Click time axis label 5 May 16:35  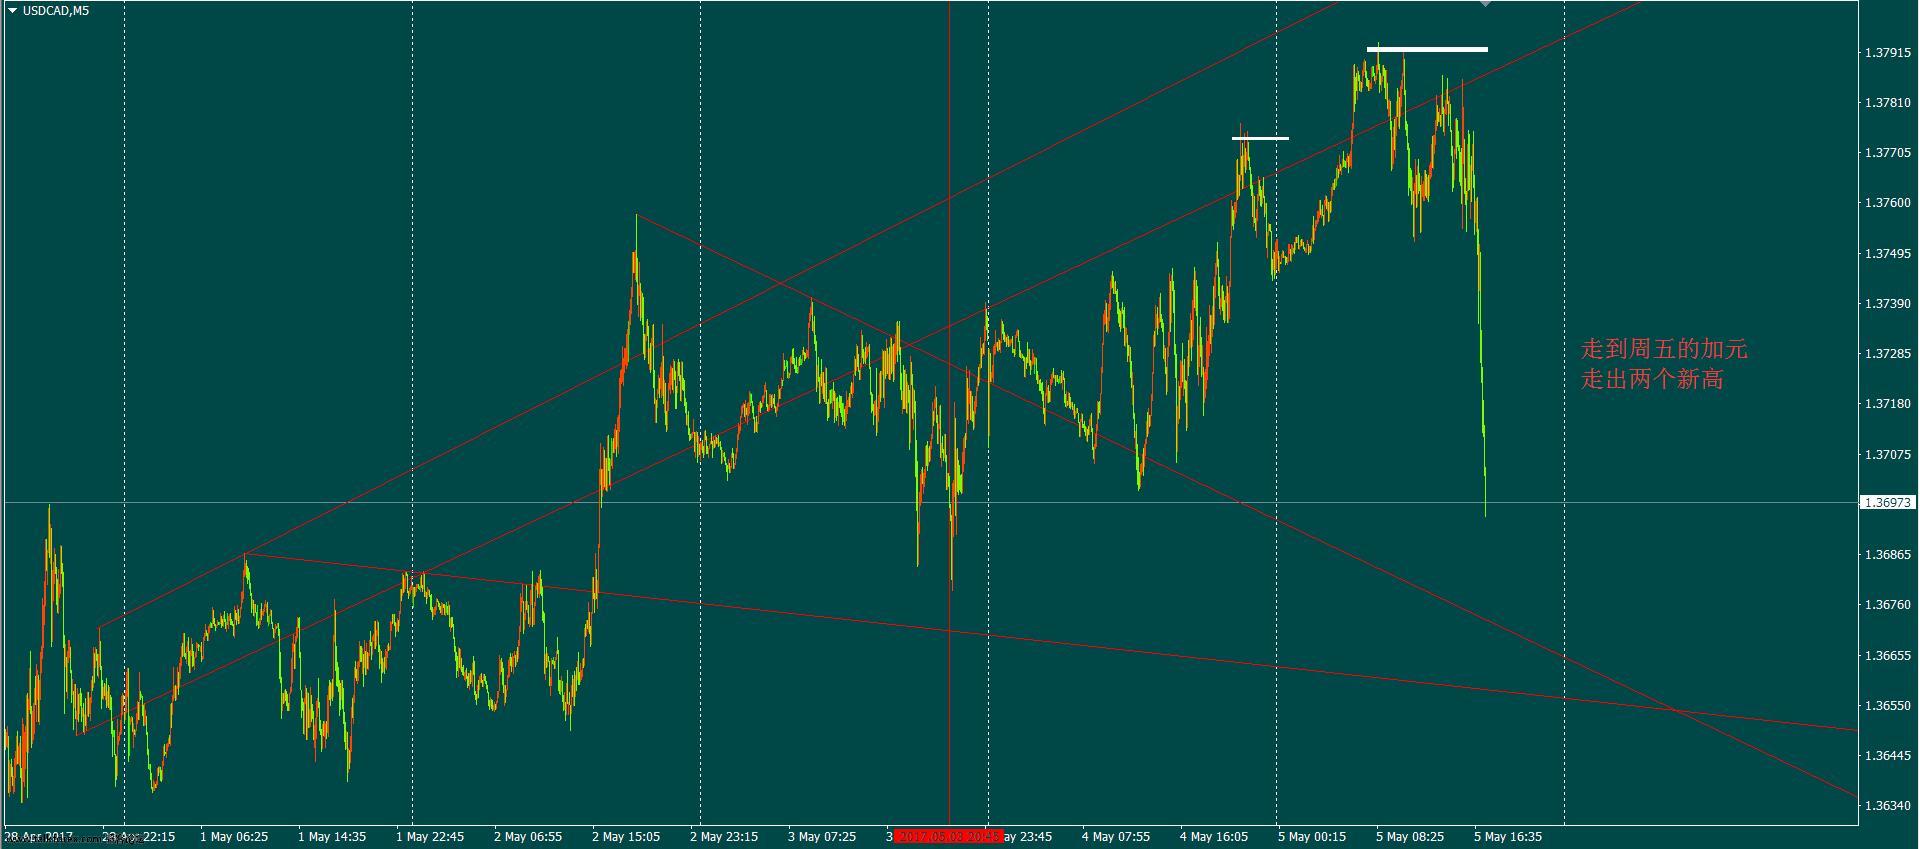pyautogui.click(x=1508, y=836)
